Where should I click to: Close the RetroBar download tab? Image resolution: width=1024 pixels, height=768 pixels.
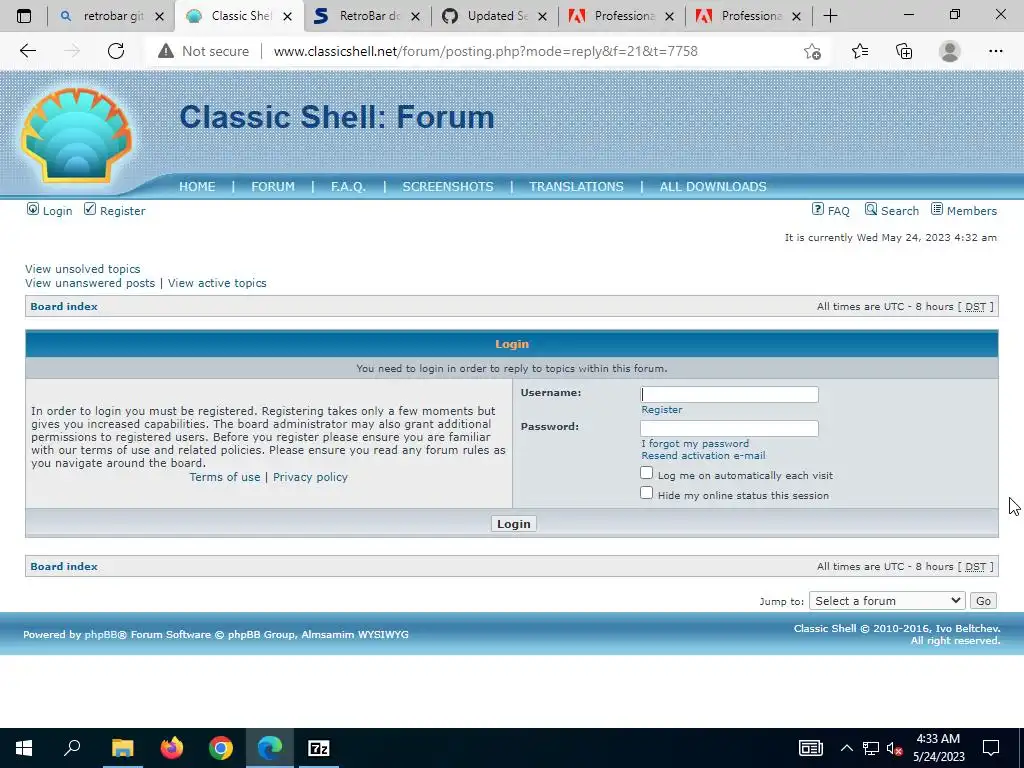tap(415, 16)
